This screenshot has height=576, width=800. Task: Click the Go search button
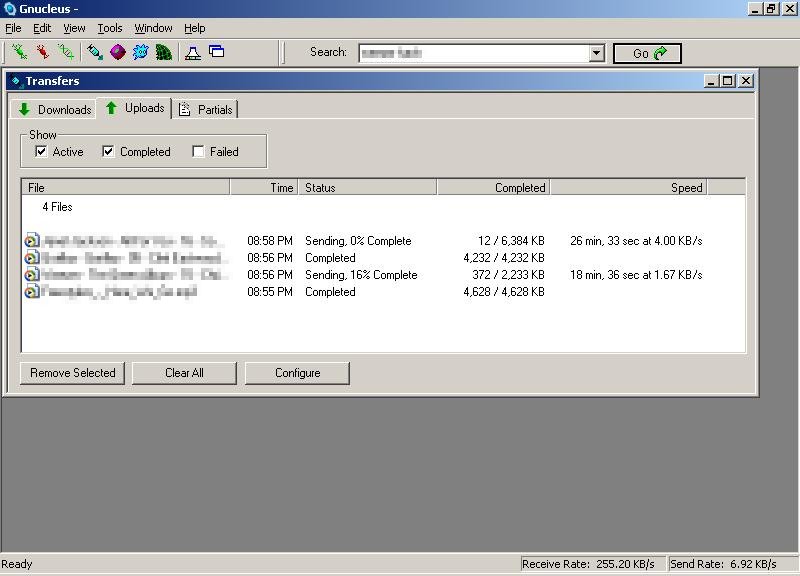click(647, 53)
